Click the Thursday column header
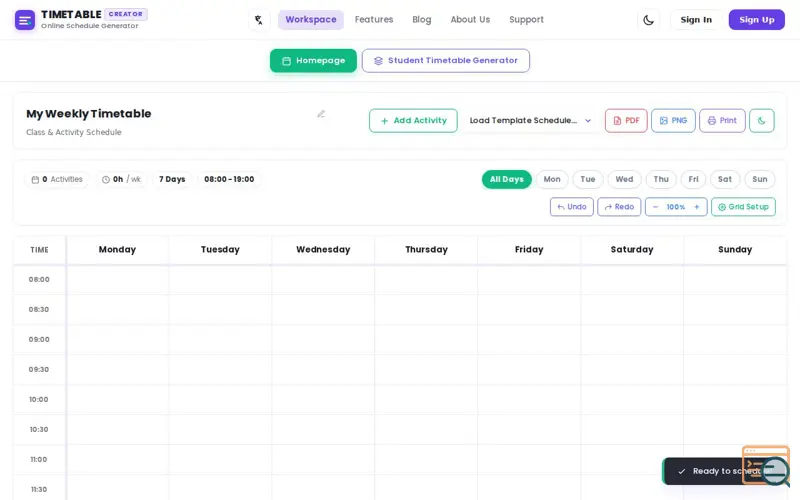 click(426, 250)
